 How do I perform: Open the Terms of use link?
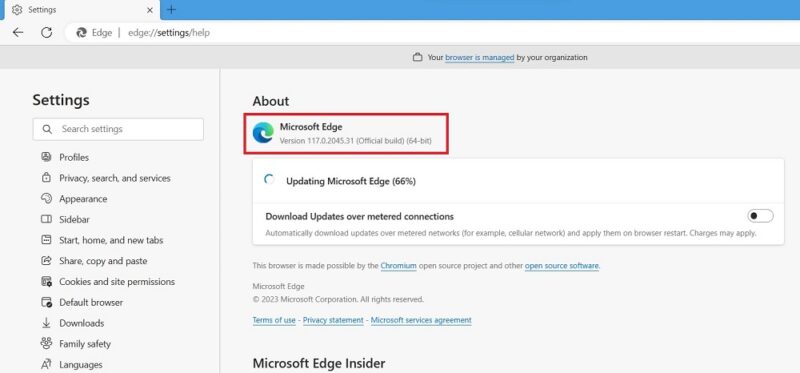point(274,320)
